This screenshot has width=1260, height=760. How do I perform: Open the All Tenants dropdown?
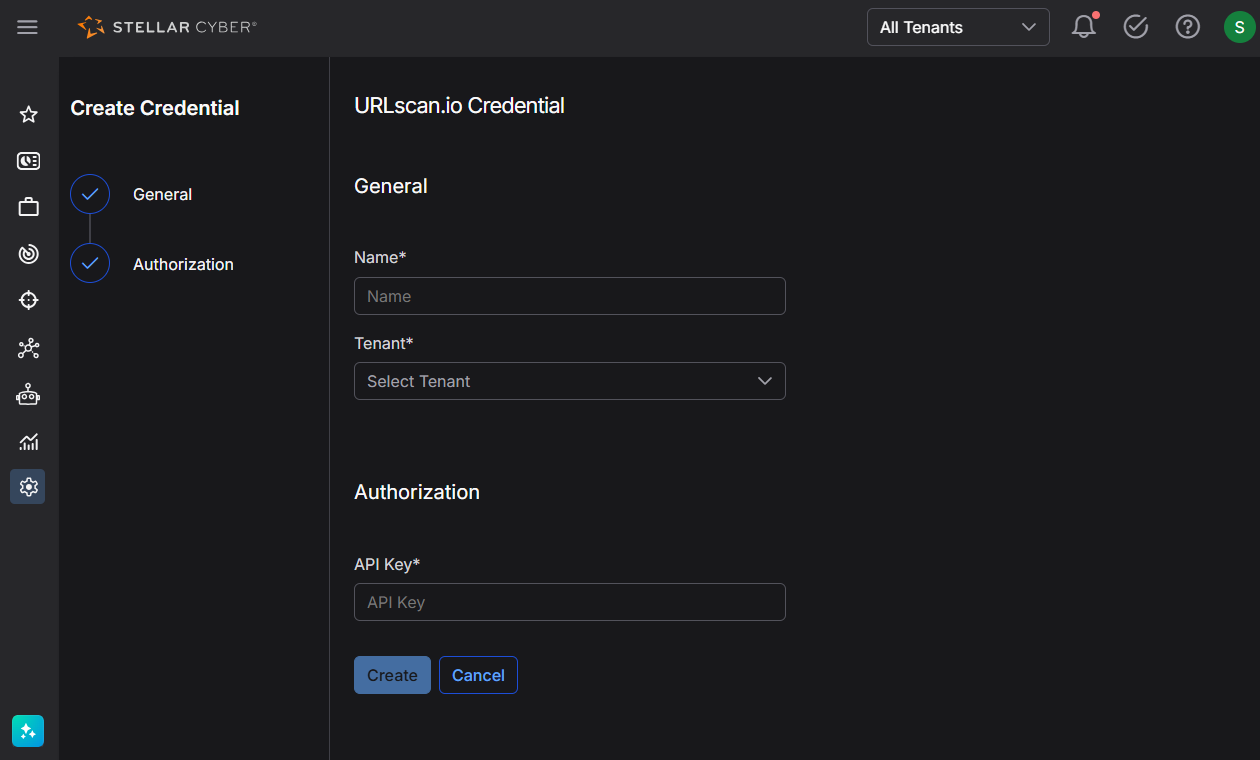click(x=958, y=27)
